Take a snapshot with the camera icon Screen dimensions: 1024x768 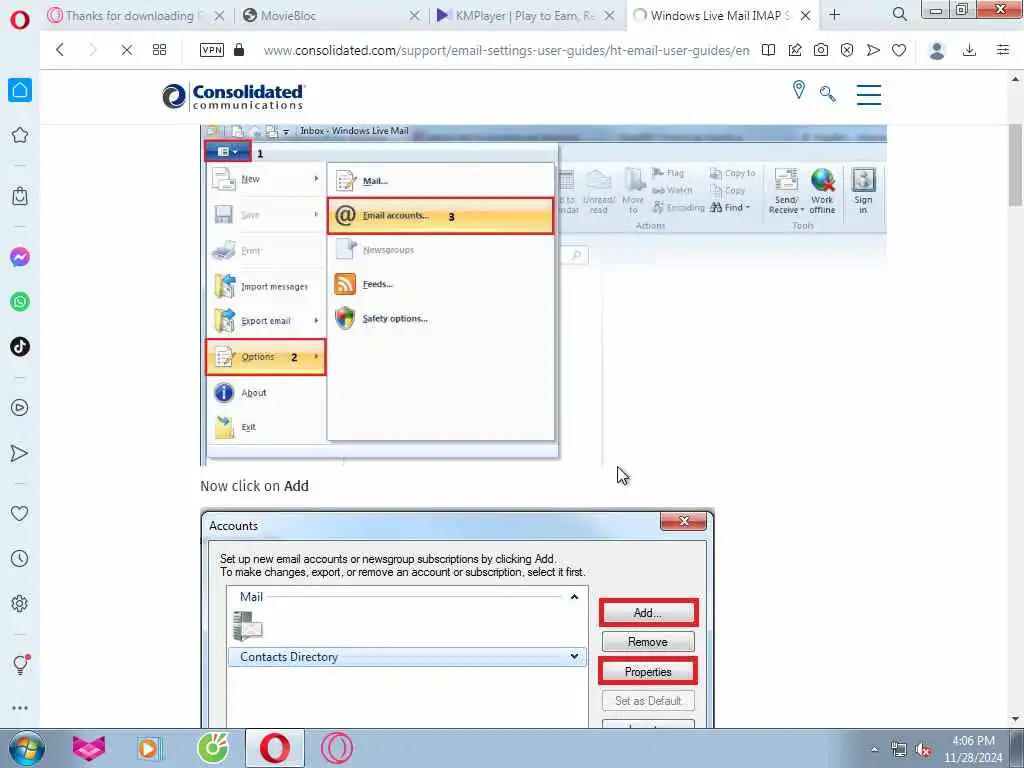pyautogui.click(x=821, y=50)
